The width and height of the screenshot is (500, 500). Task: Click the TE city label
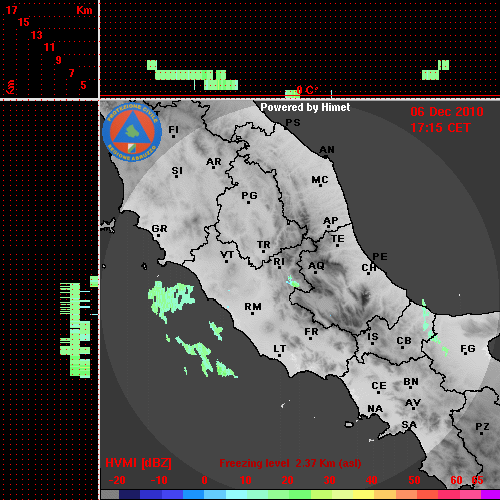click(338, 239)
